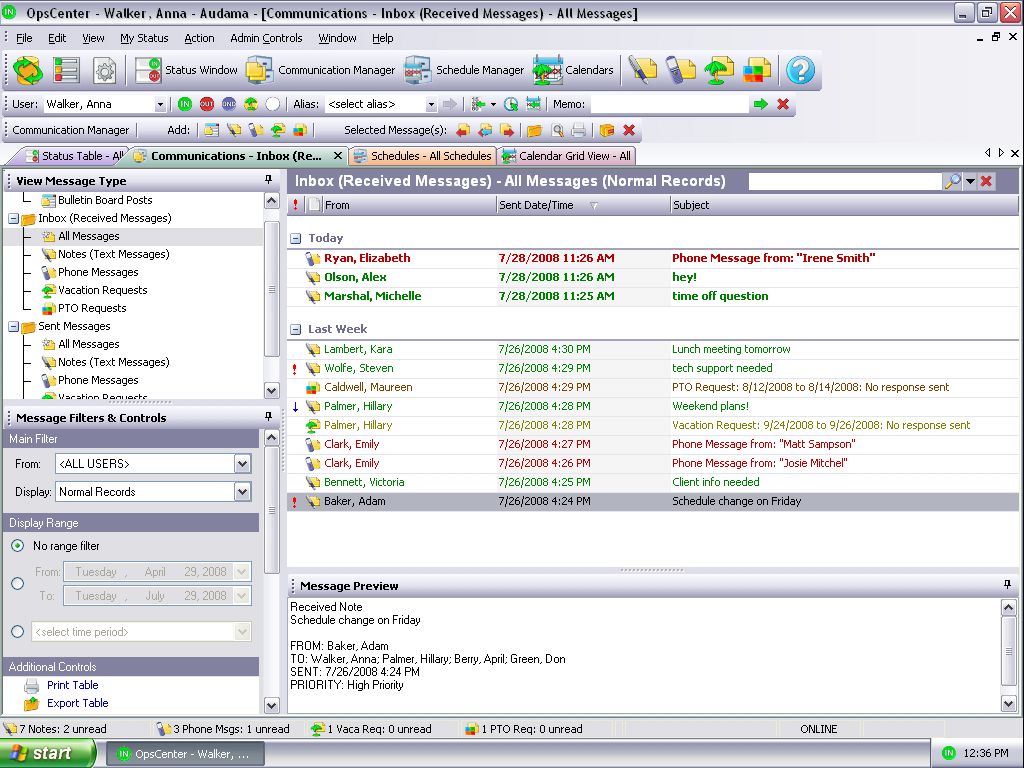Set status with the green IN icon
Screen dimensions: 1024x768
coord(185,104)
